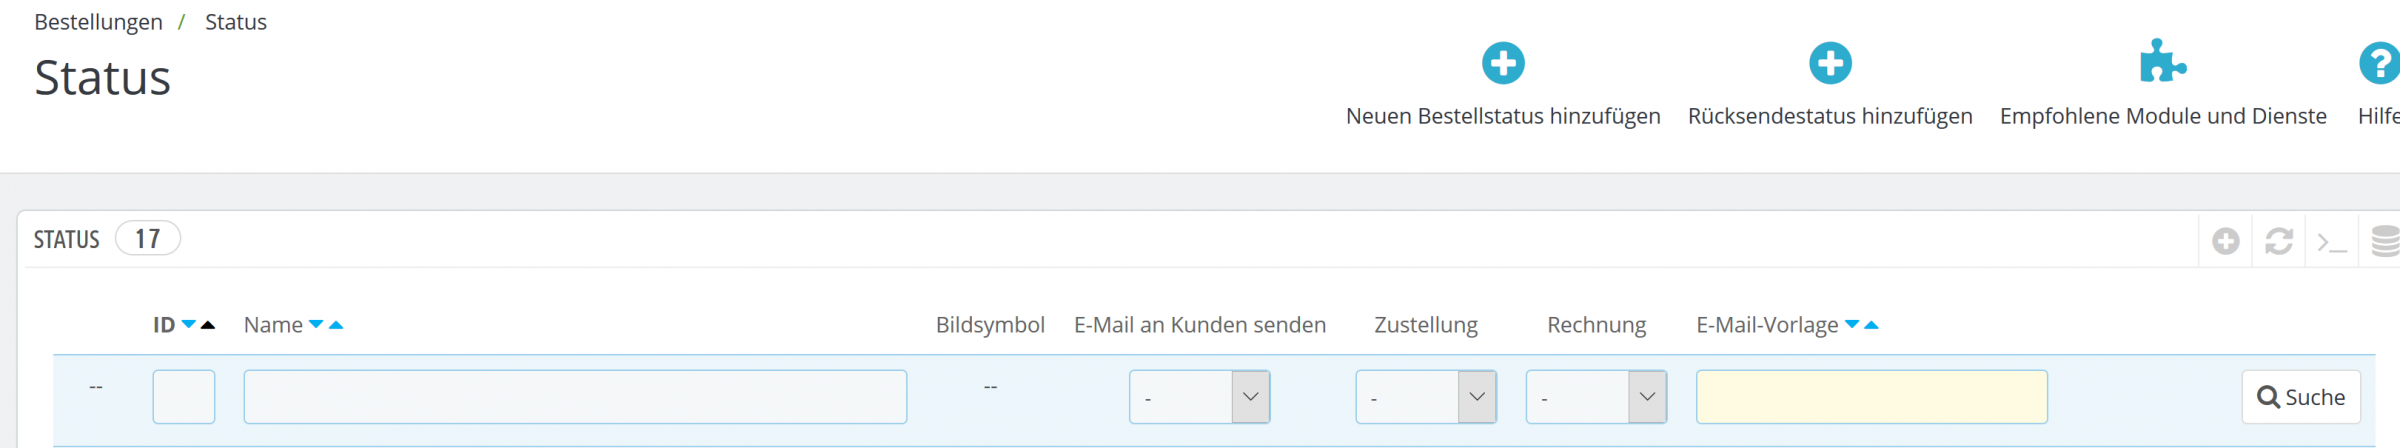Go to Bestellungen breadcrumb
This screenshot has width=2400, height=448.
(x=98, y=22)
